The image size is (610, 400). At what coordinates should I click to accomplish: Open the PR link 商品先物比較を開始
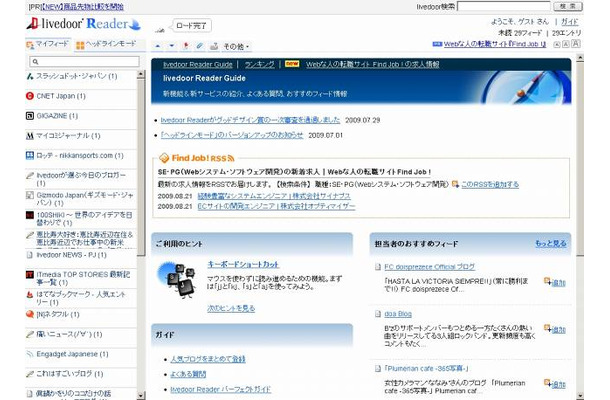pos(82,7)
